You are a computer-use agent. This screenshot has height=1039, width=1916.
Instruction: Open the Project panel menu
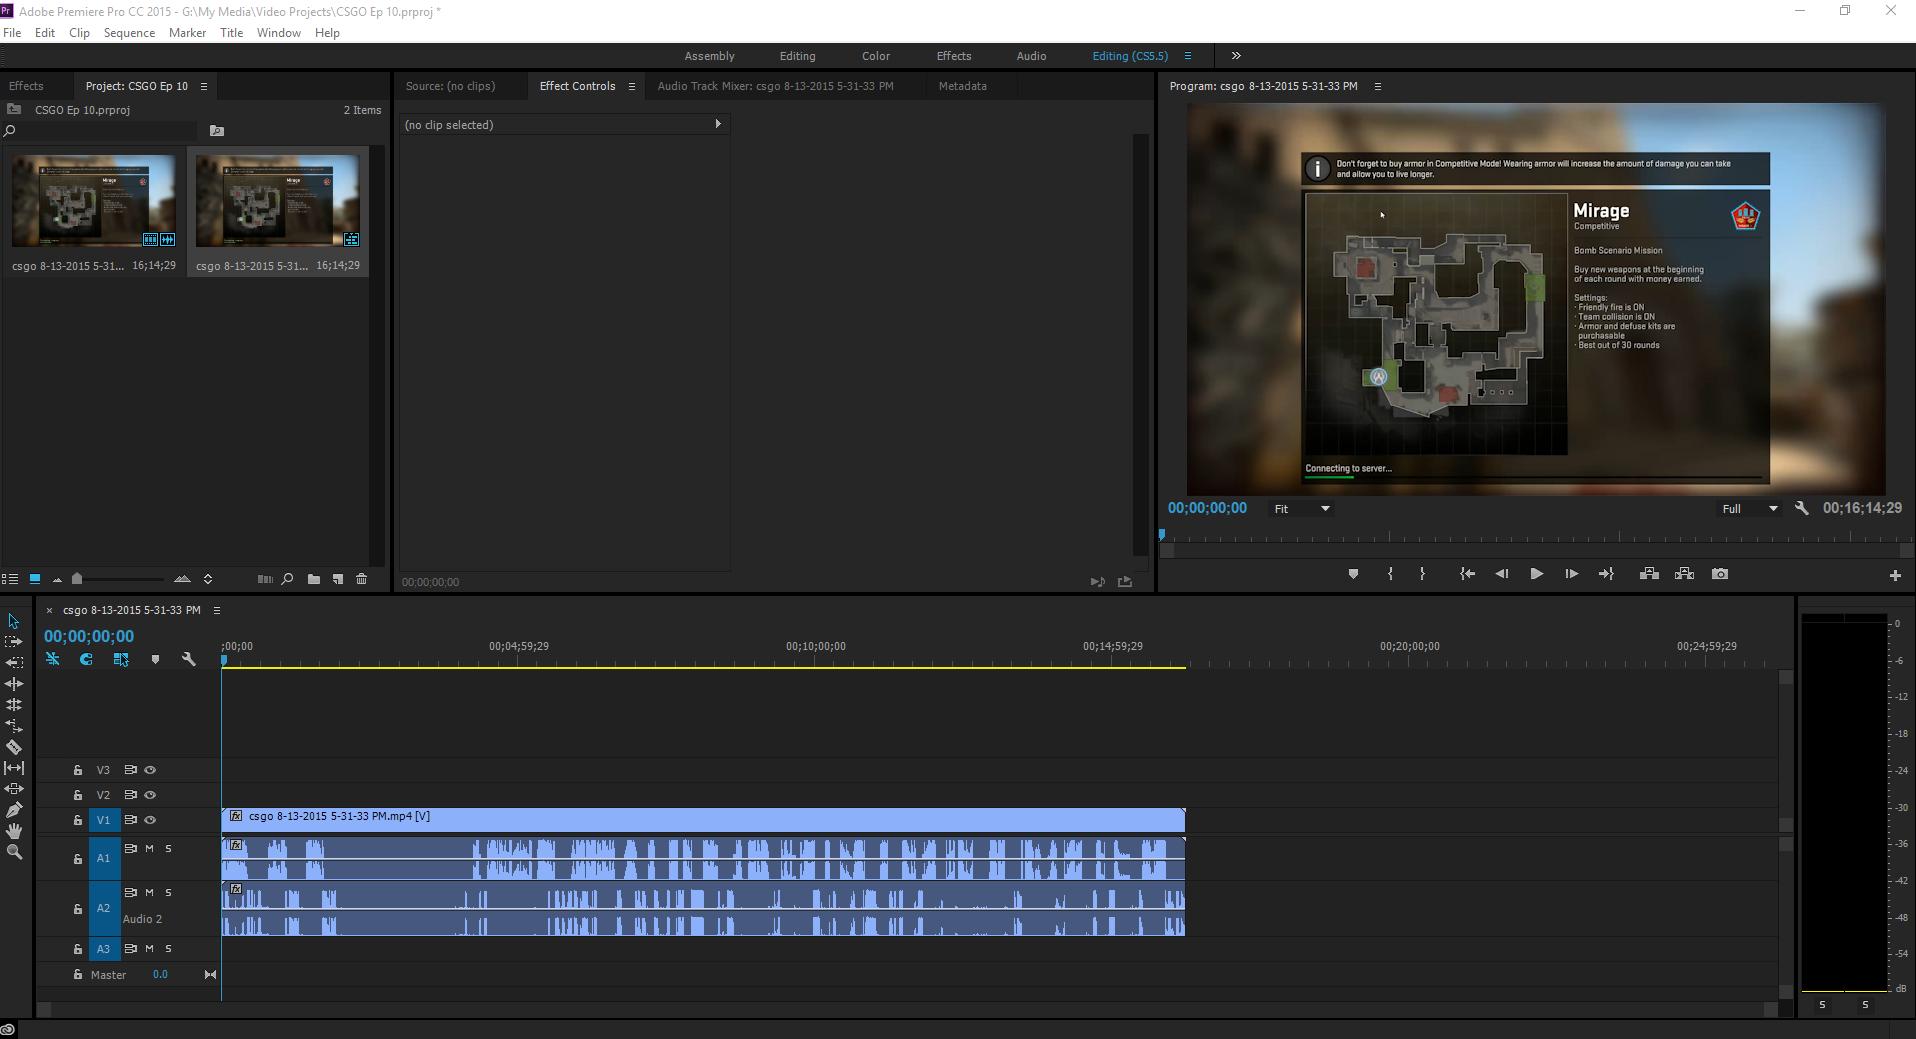click(204, 86)
